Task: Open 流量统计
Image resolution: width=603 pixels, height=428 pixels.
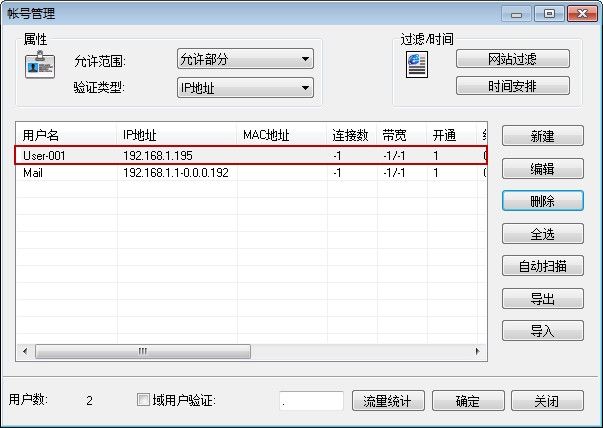Action: tap(388, 401)
